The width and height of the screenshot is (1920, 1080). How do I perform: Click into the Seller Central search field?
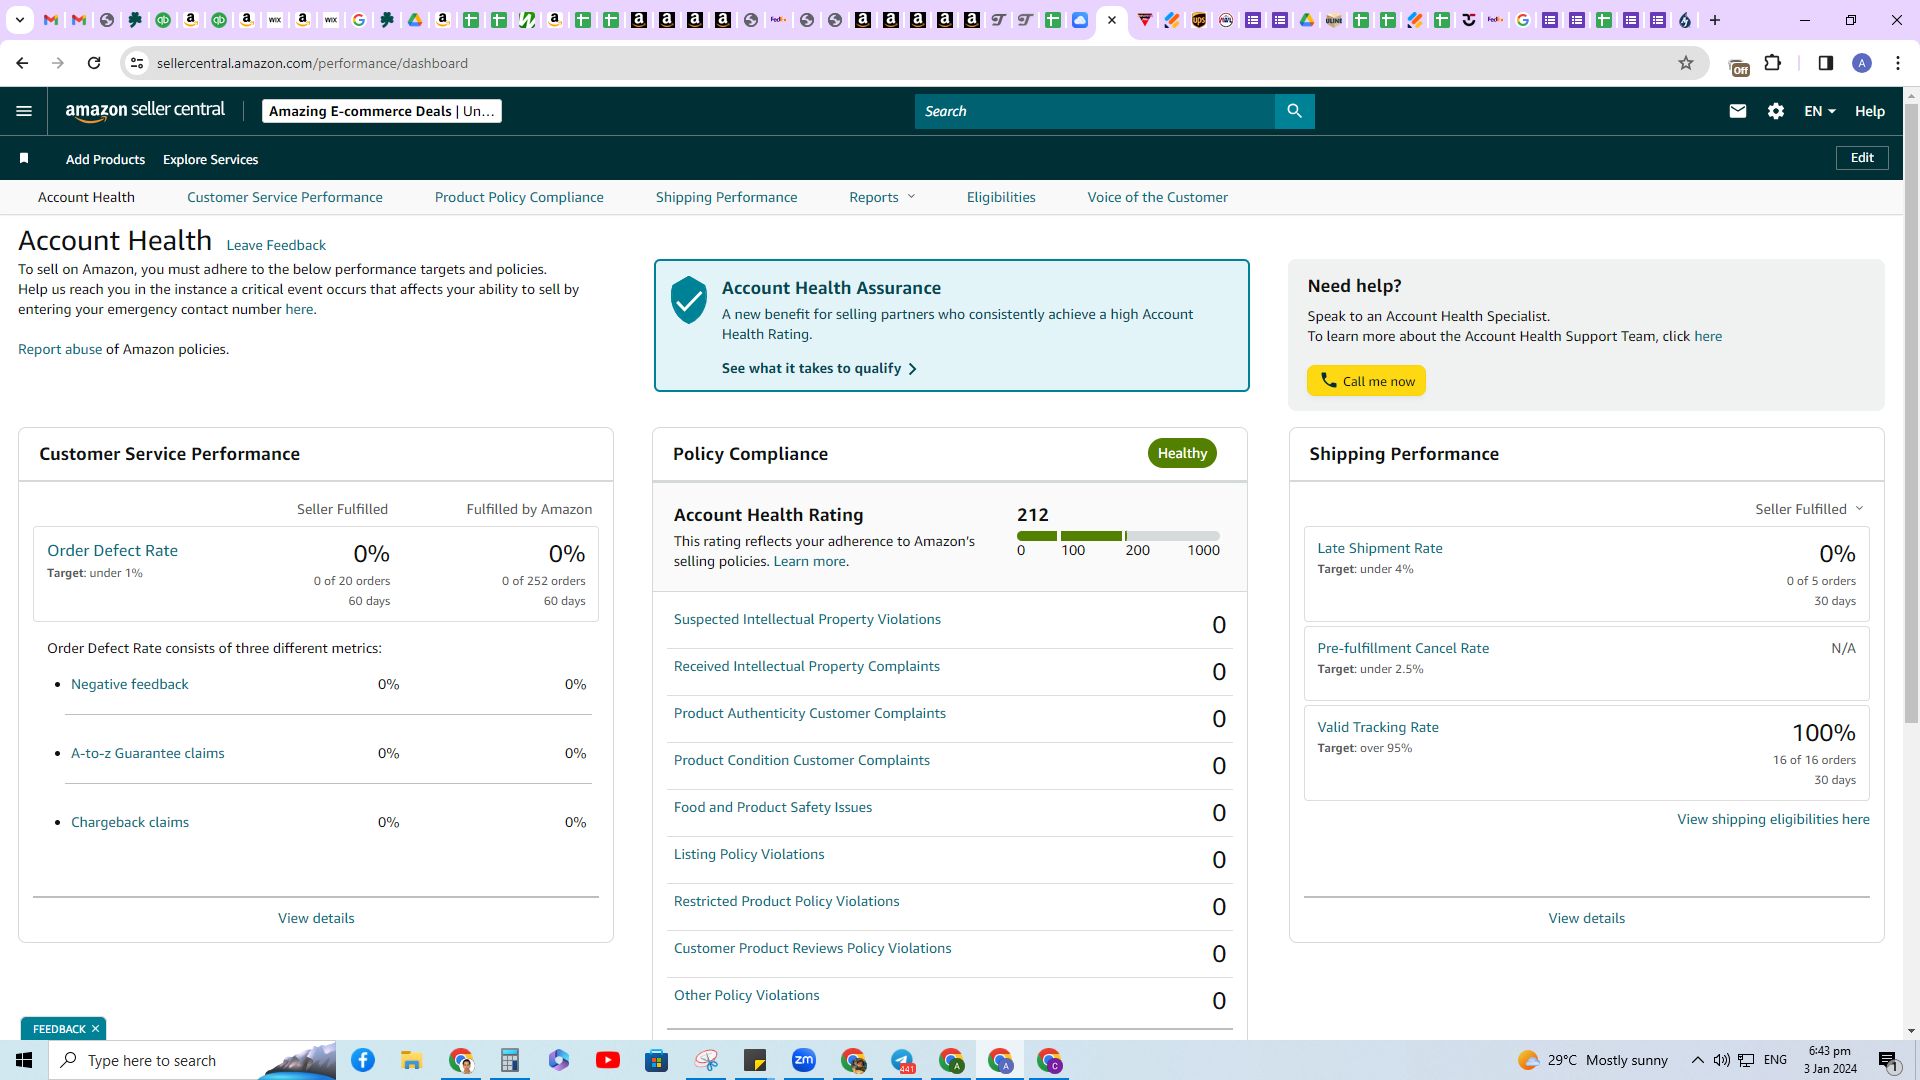click(1095, 111)
